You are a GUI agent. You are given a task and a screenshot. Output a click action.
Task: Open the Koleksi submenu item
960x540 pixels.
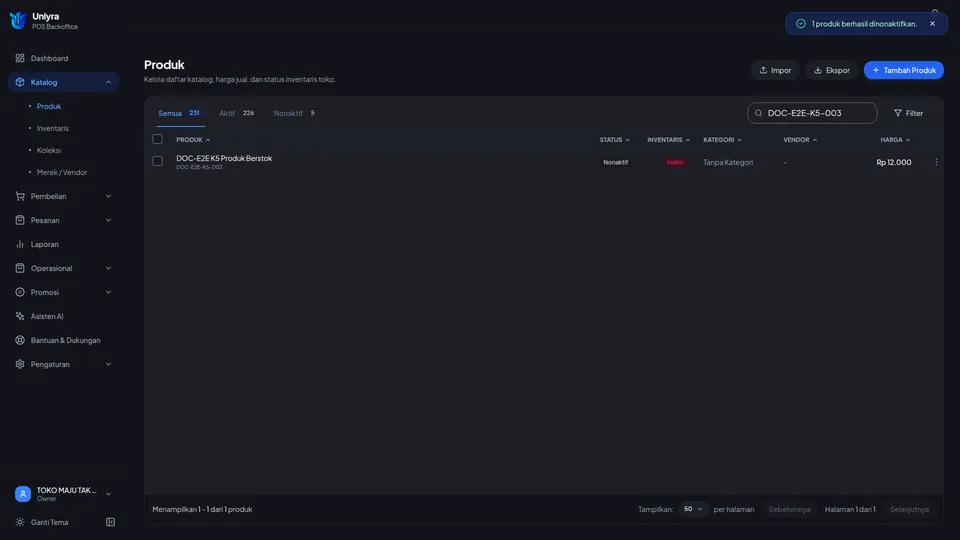point(48,150)
